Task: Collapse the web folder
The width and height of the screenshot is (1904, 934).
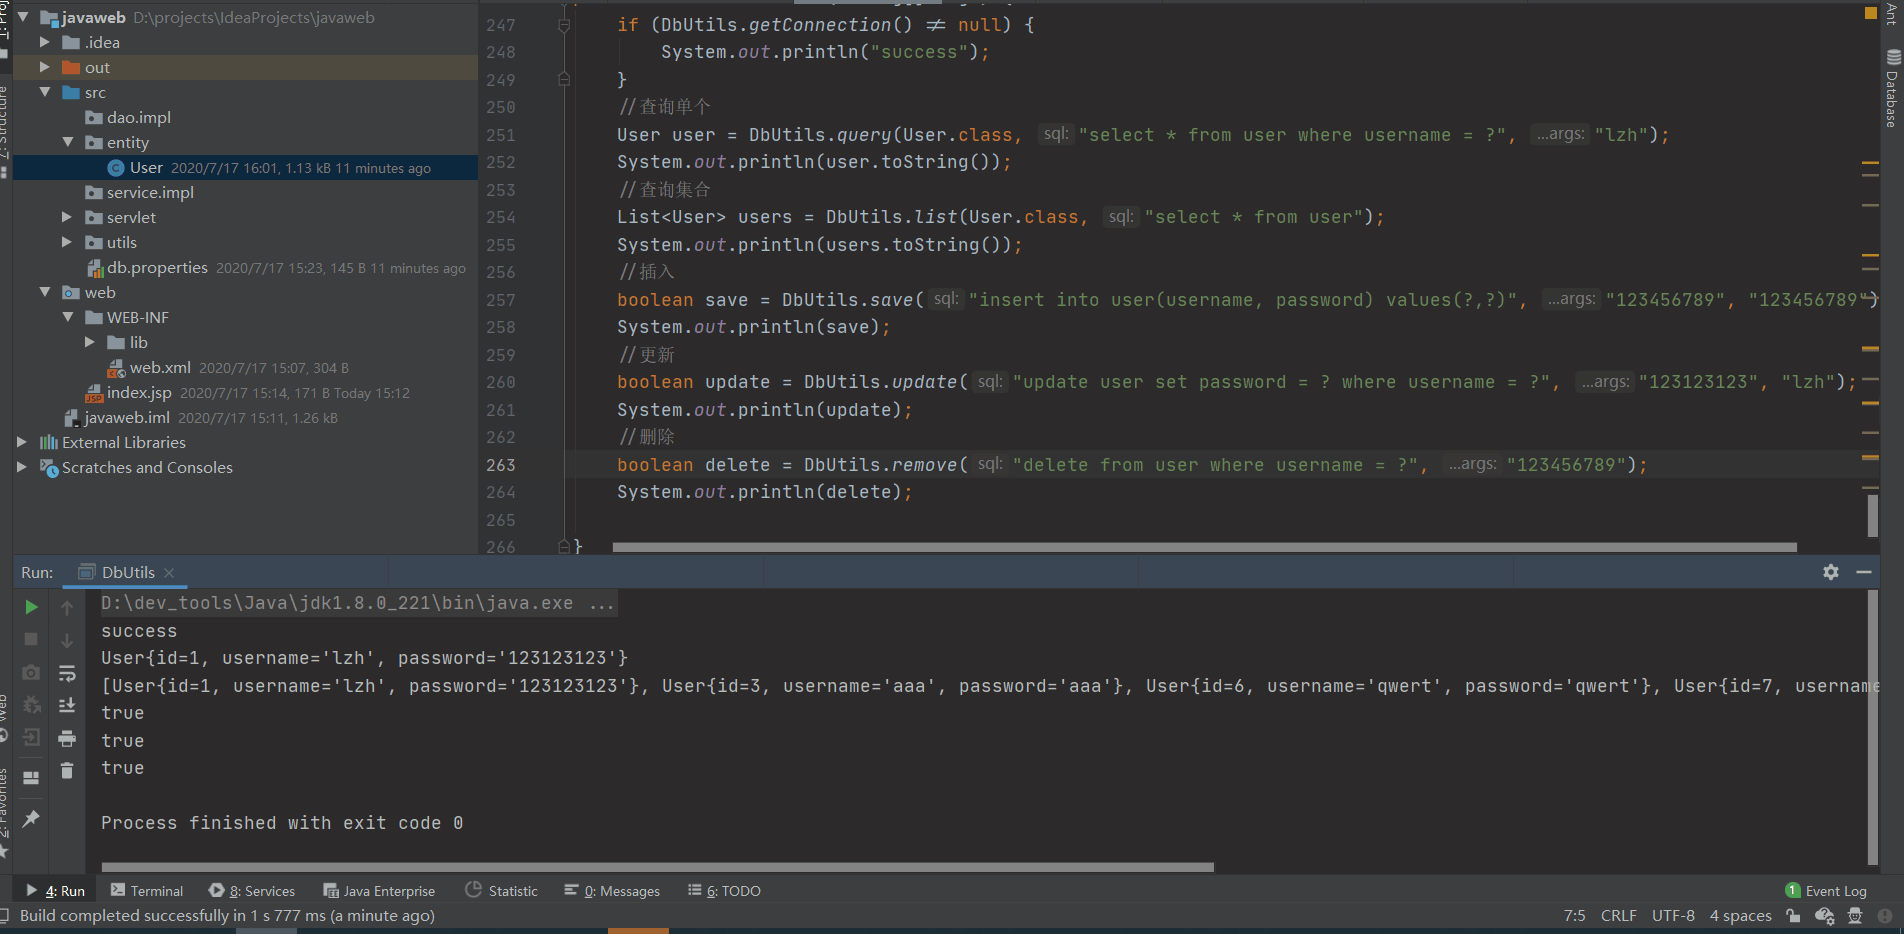Action: [x=44, y=292]
